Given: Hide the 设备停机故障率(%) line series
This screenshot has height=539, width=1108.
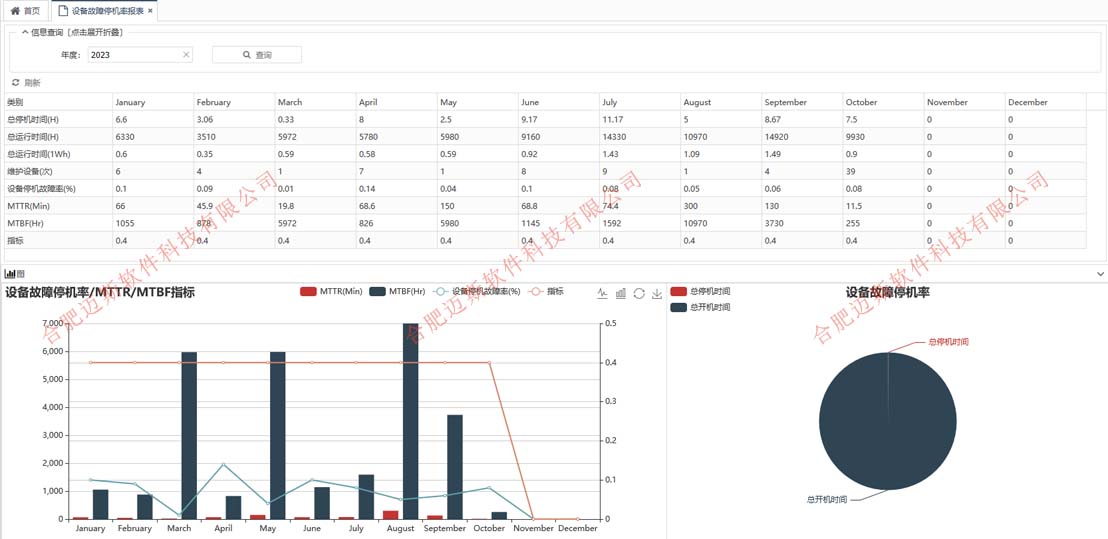Looking at the screenshot, I should click(476, 292).
